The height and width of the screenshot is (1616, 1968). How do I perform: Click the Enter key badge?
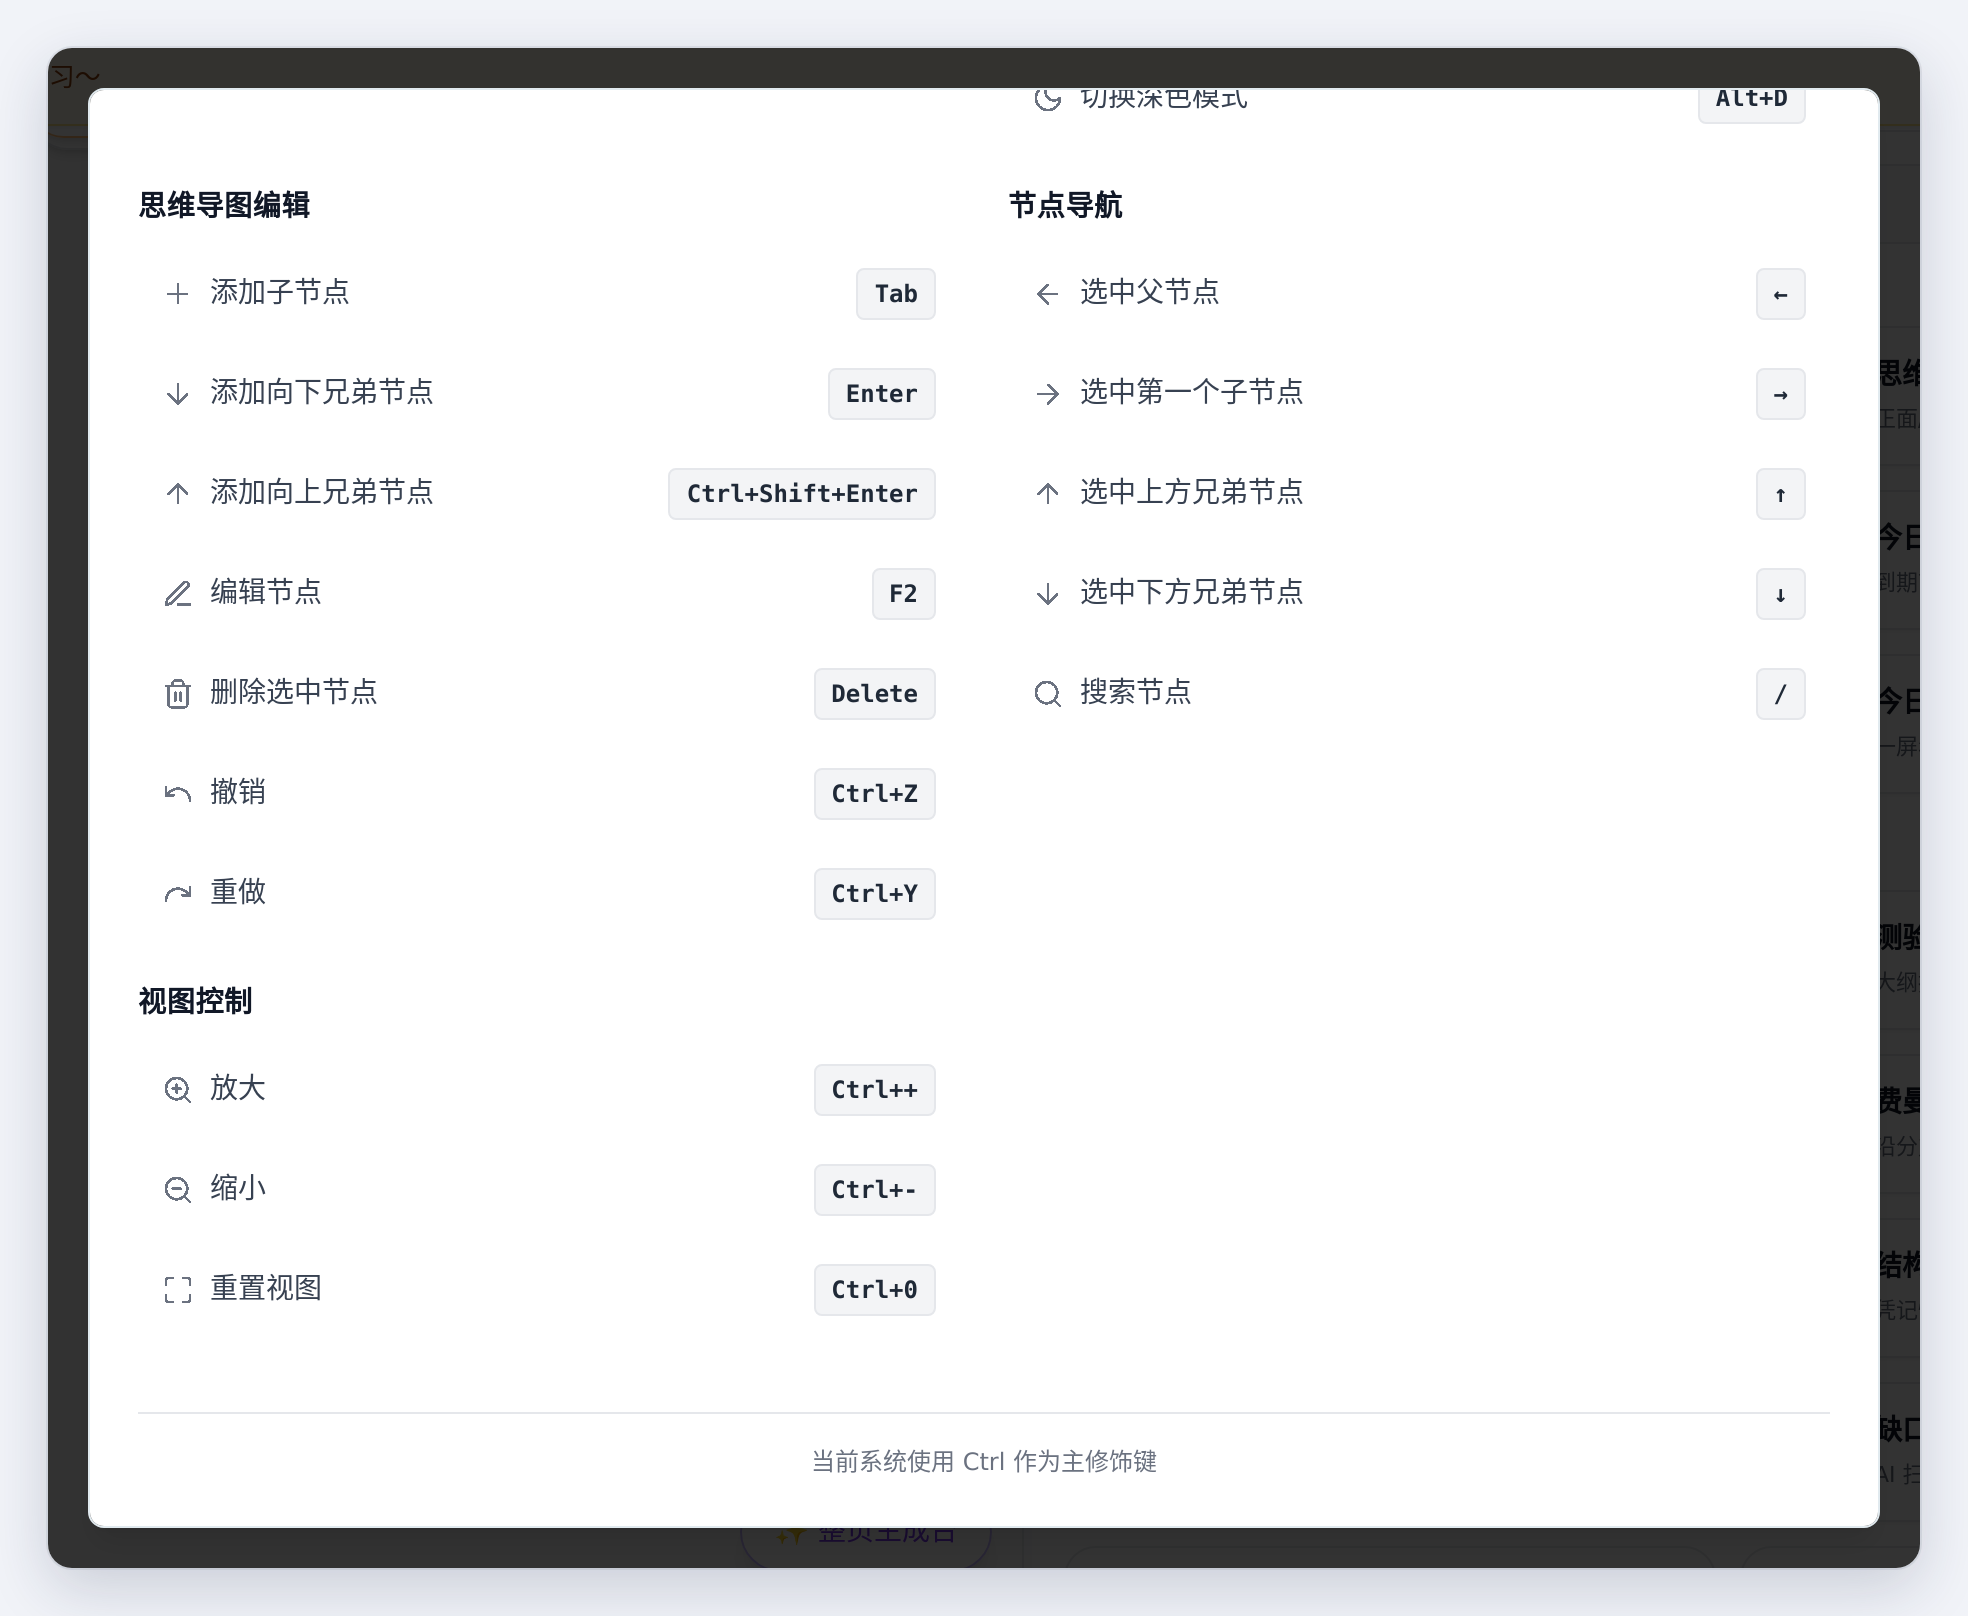[x=882, y=394]
